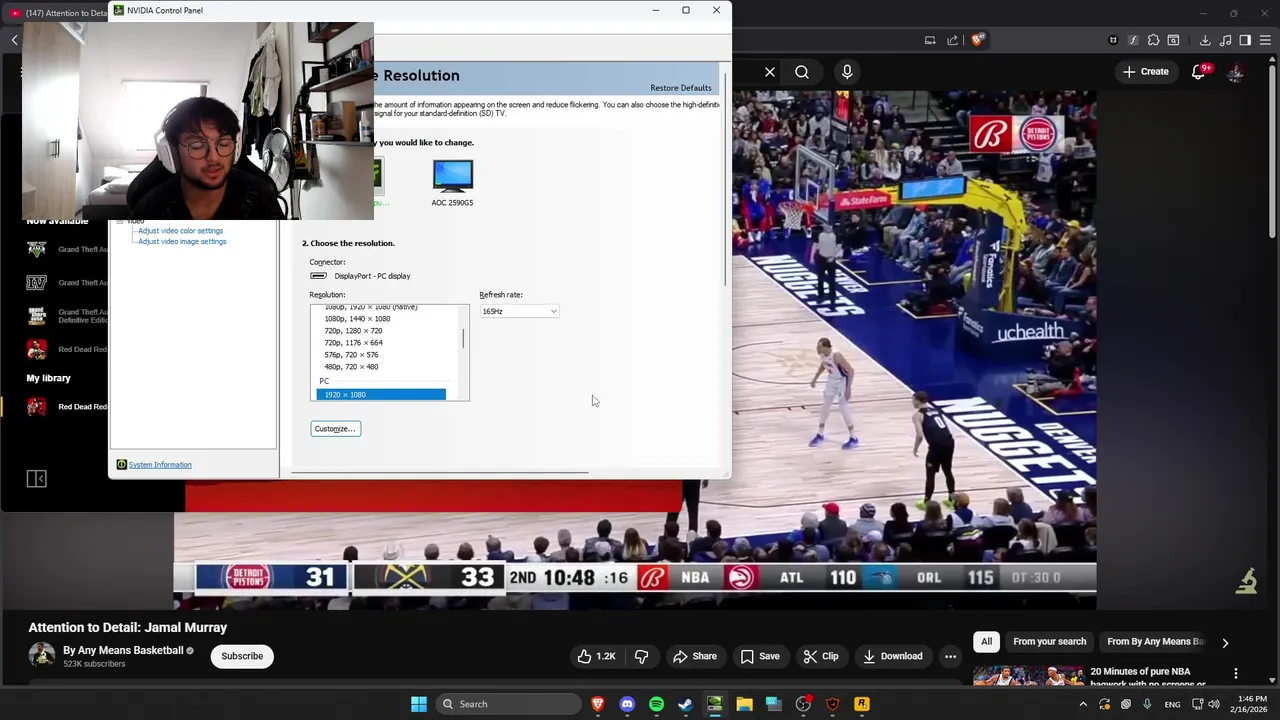Viewport: 1280px width, 720px height.
Task: Open YouTube notifications bell
Action: point(1198,72)
